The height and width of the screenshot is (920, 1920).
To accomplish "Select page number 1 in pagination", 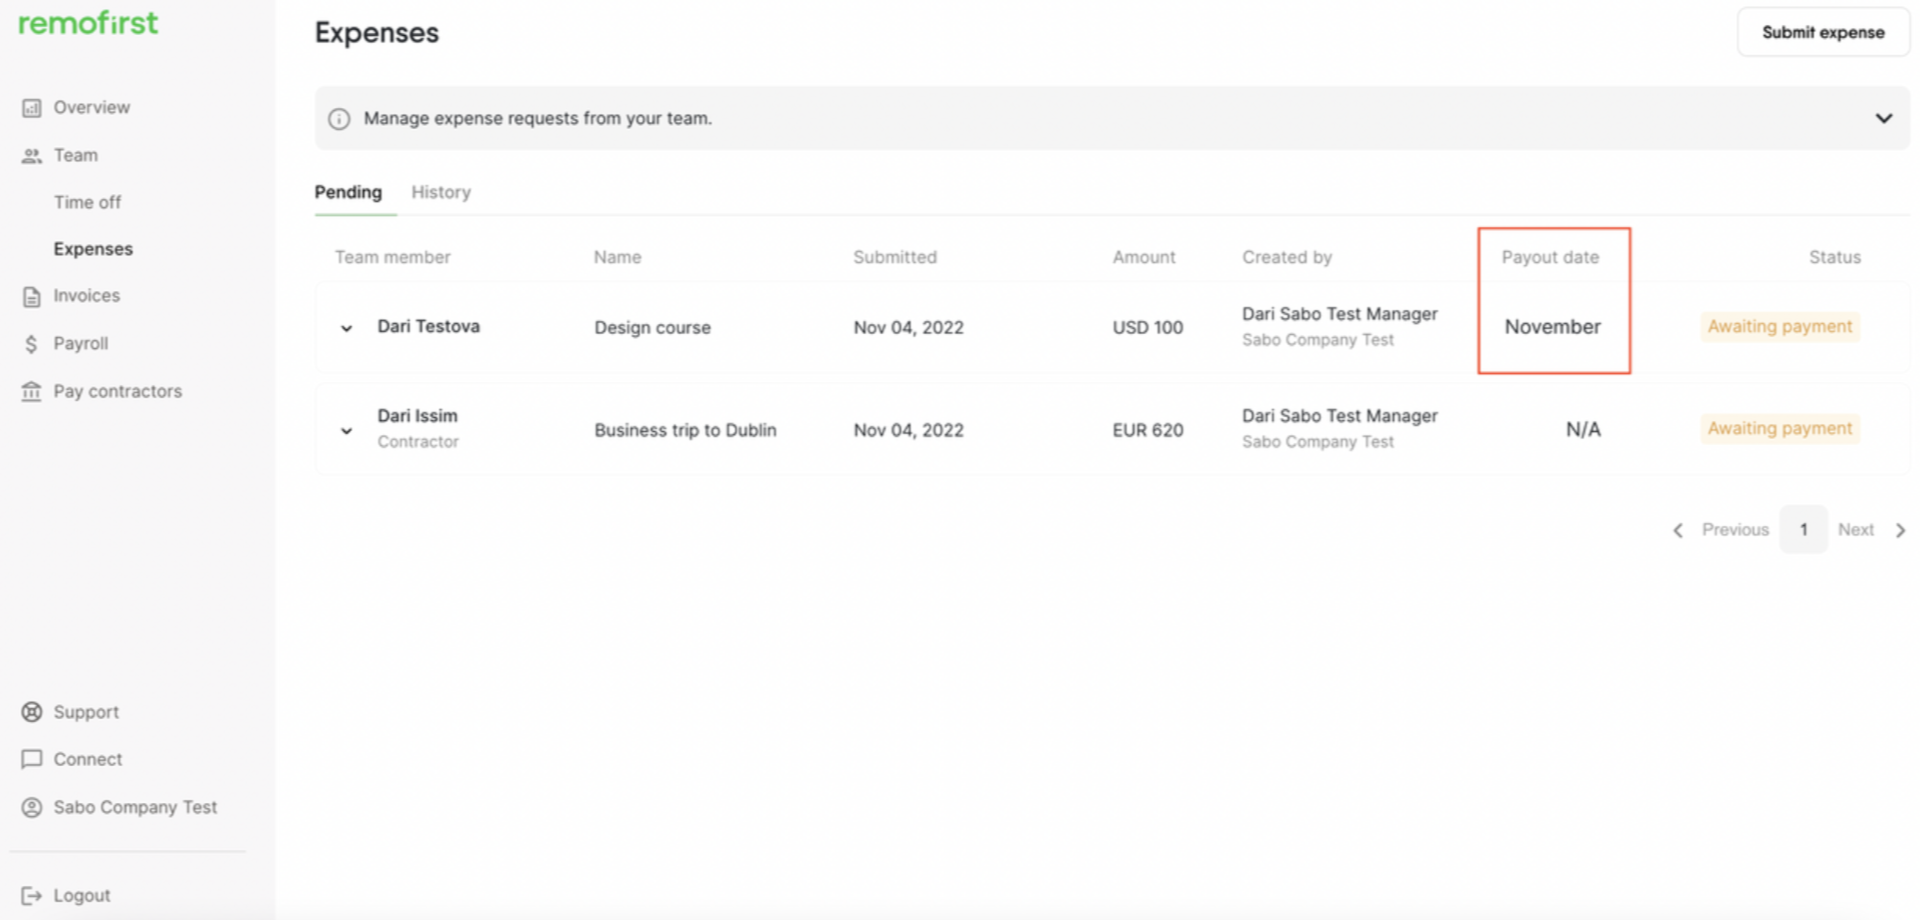I will point(1803,530).
